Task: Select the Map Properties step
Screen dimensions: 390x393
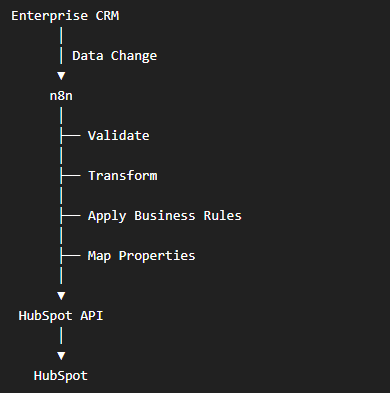Action: (141, 256)
